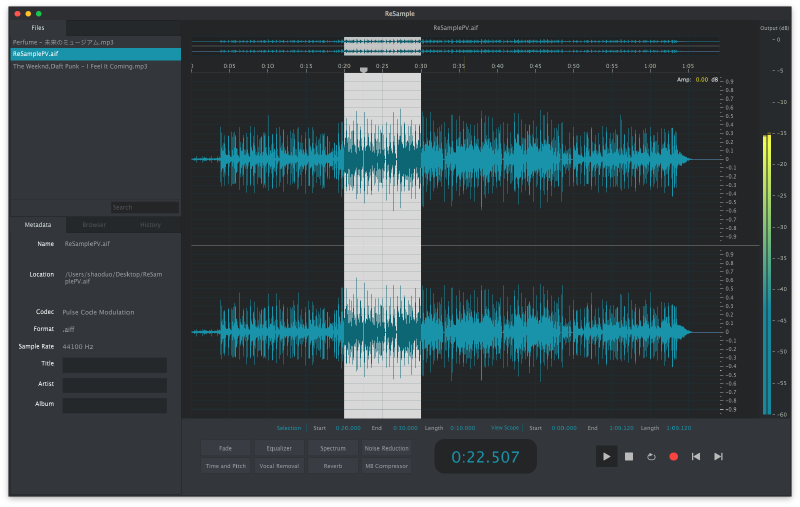Switch to the History tab
Screen dimensions: 800x507
click(x=151, y=225)
